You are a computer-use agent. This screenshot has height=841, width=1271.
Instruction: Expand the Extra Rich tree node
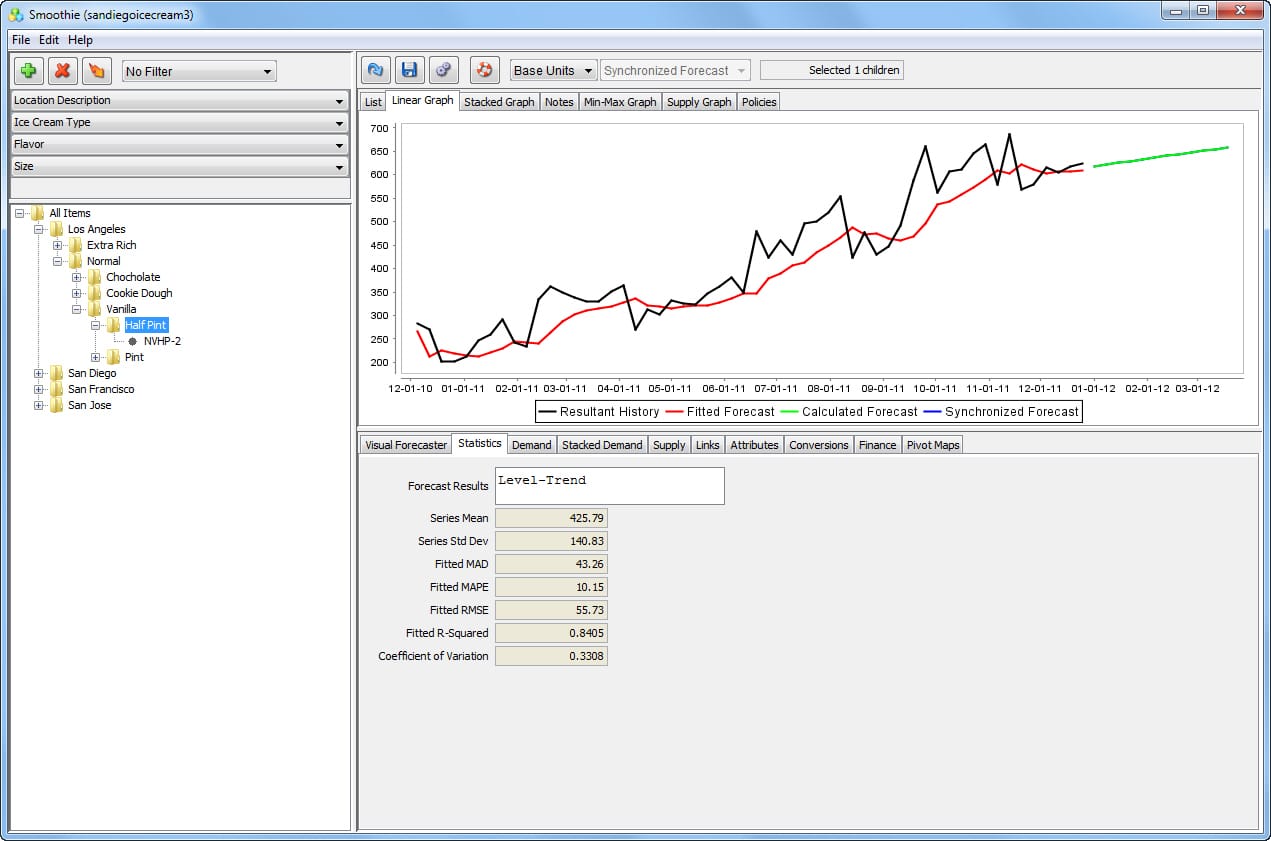tap(58, 245)
